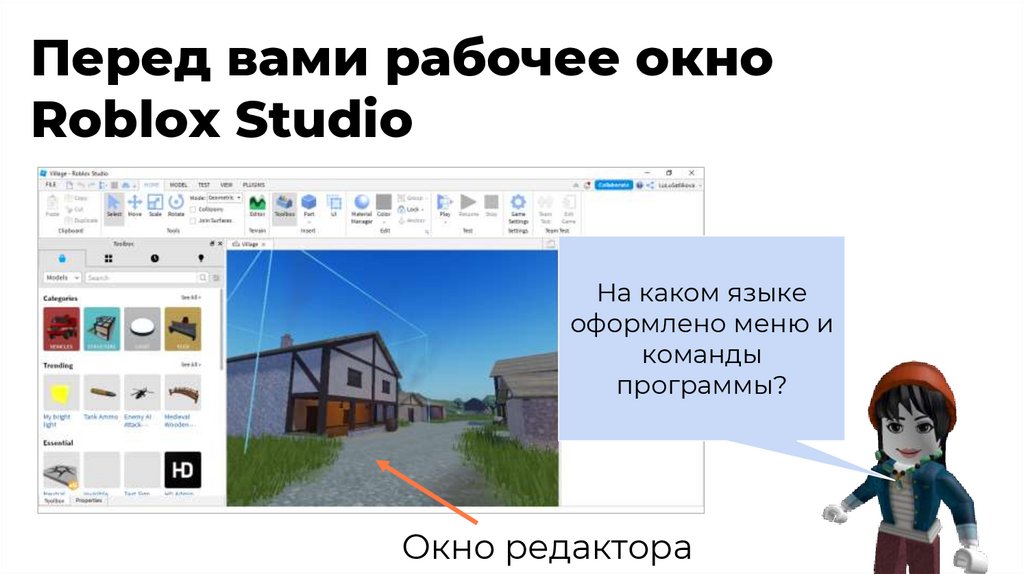1024x574 pixels.
Task: Click See All next to Categories
Action: 191,298
